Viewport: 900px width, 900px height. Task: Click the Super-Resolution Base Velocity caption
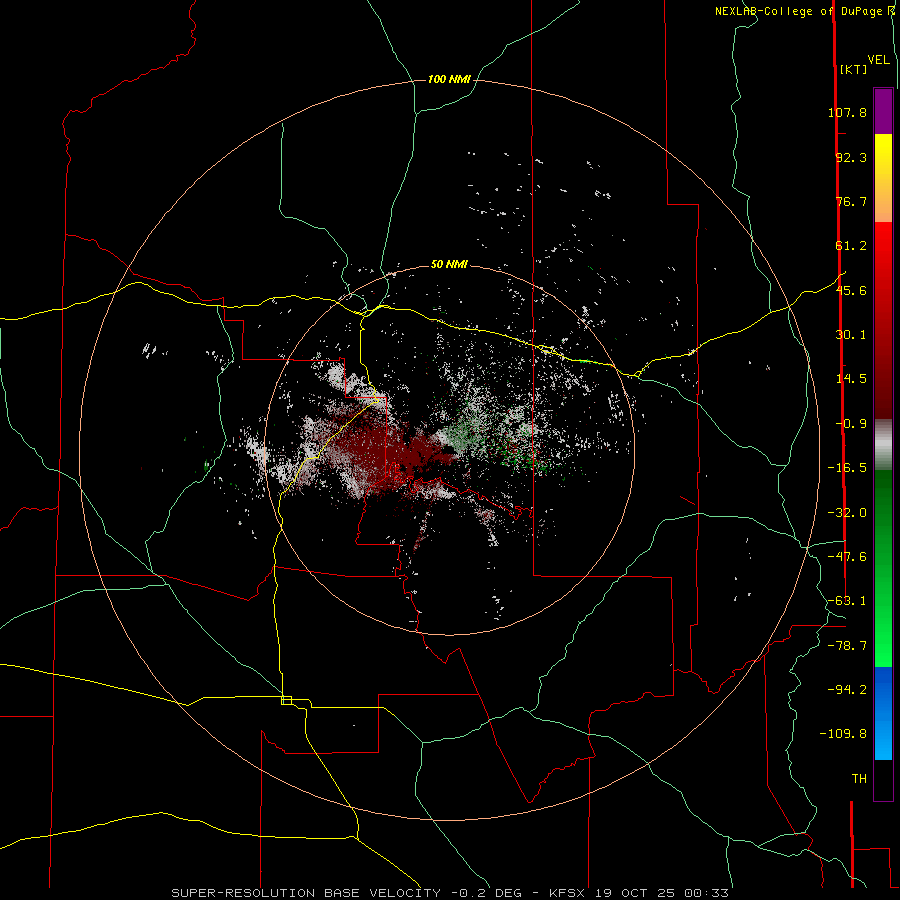(450, 893)
